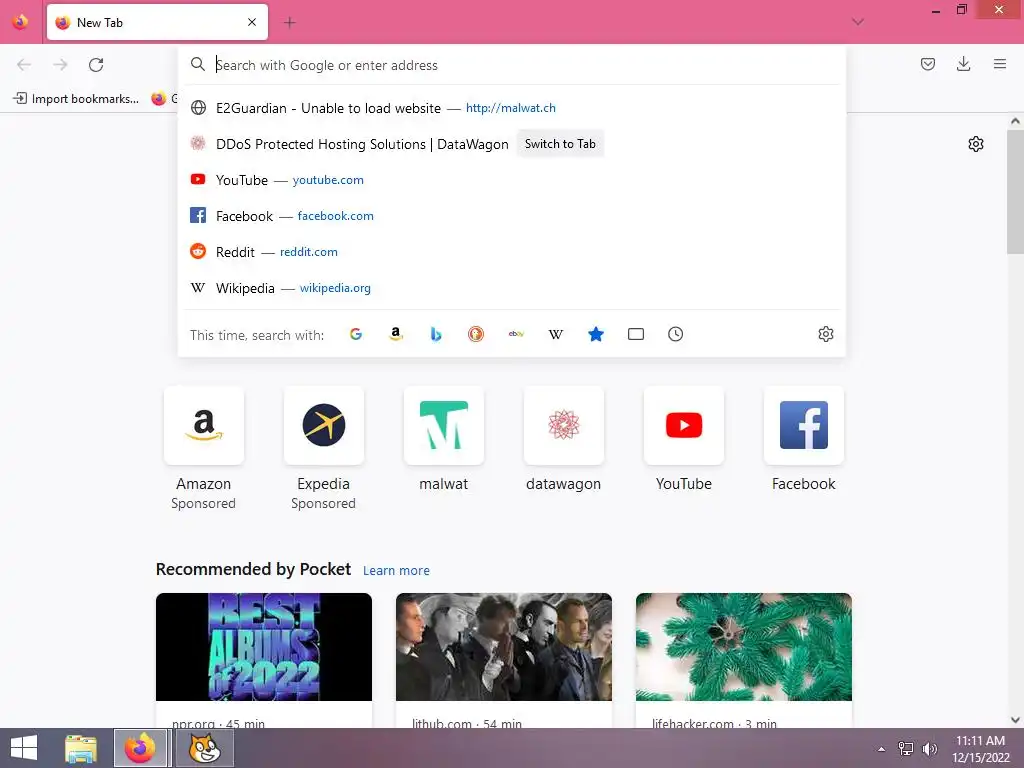Image resolution: width=1024 pixels, height=768 pixels.
Task: Click scrollbar down arrow
Action: click(1015, 720)
